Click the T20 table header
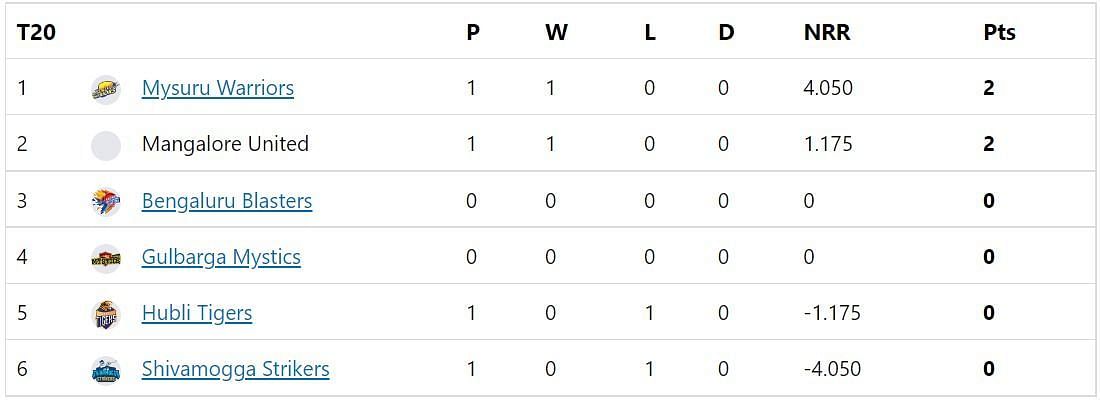Screen dimensions: 1100x401 point(36,32)
